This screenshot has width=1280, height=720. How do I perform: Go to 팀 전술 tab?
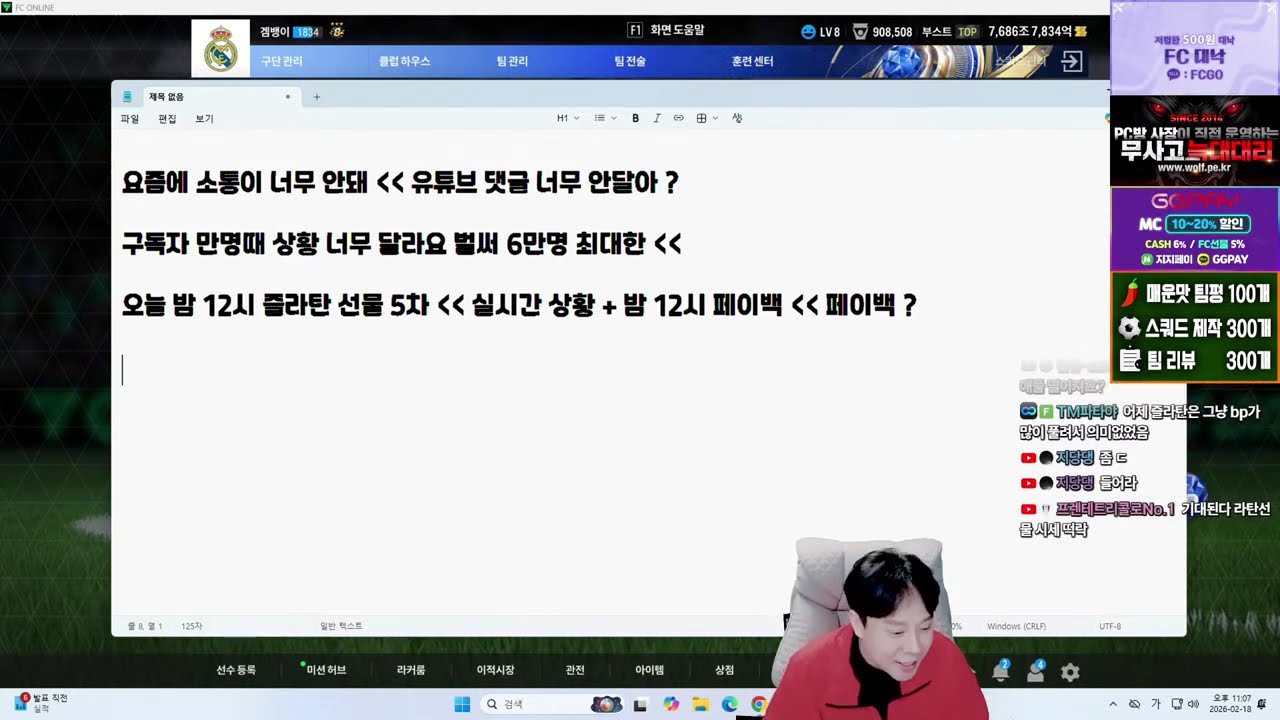coord(630,61)
